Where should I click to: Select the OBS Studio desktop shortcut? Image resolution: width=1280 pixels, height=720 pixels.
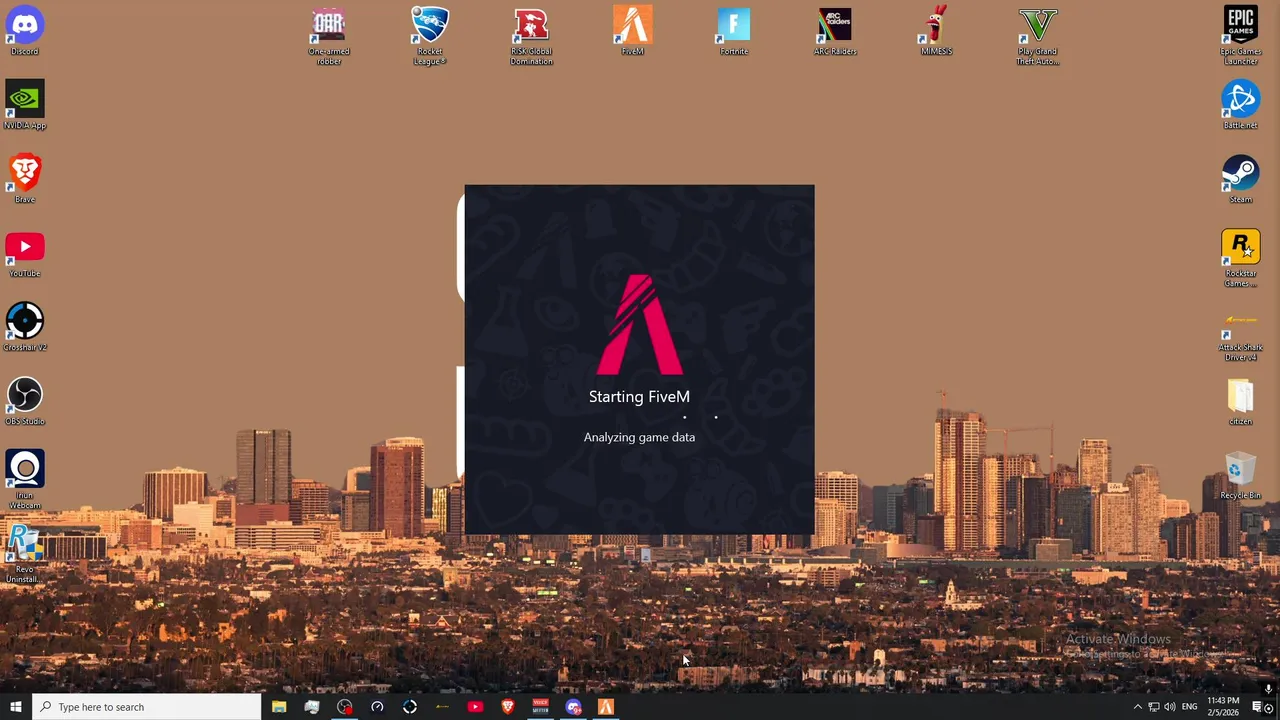[25, 401]
